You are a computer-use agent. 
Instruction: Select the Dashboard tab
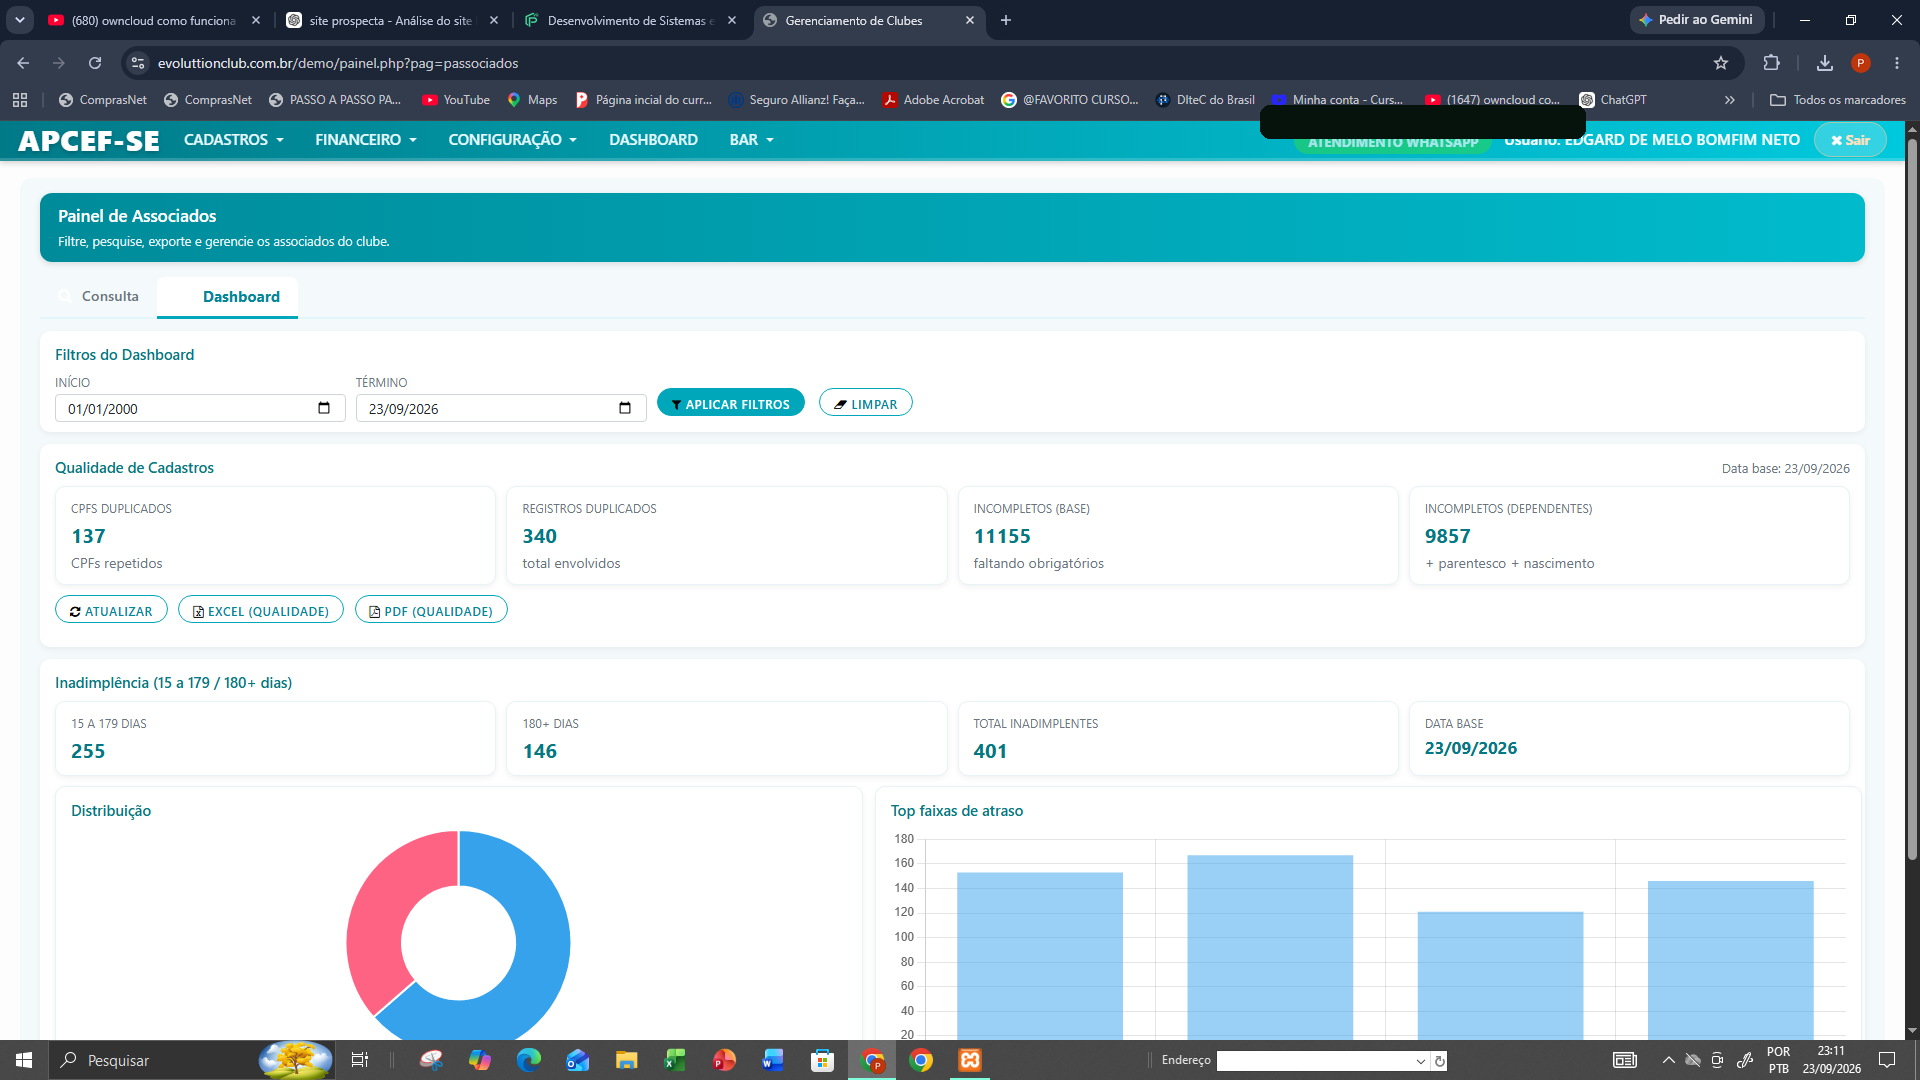coord(227,297)
